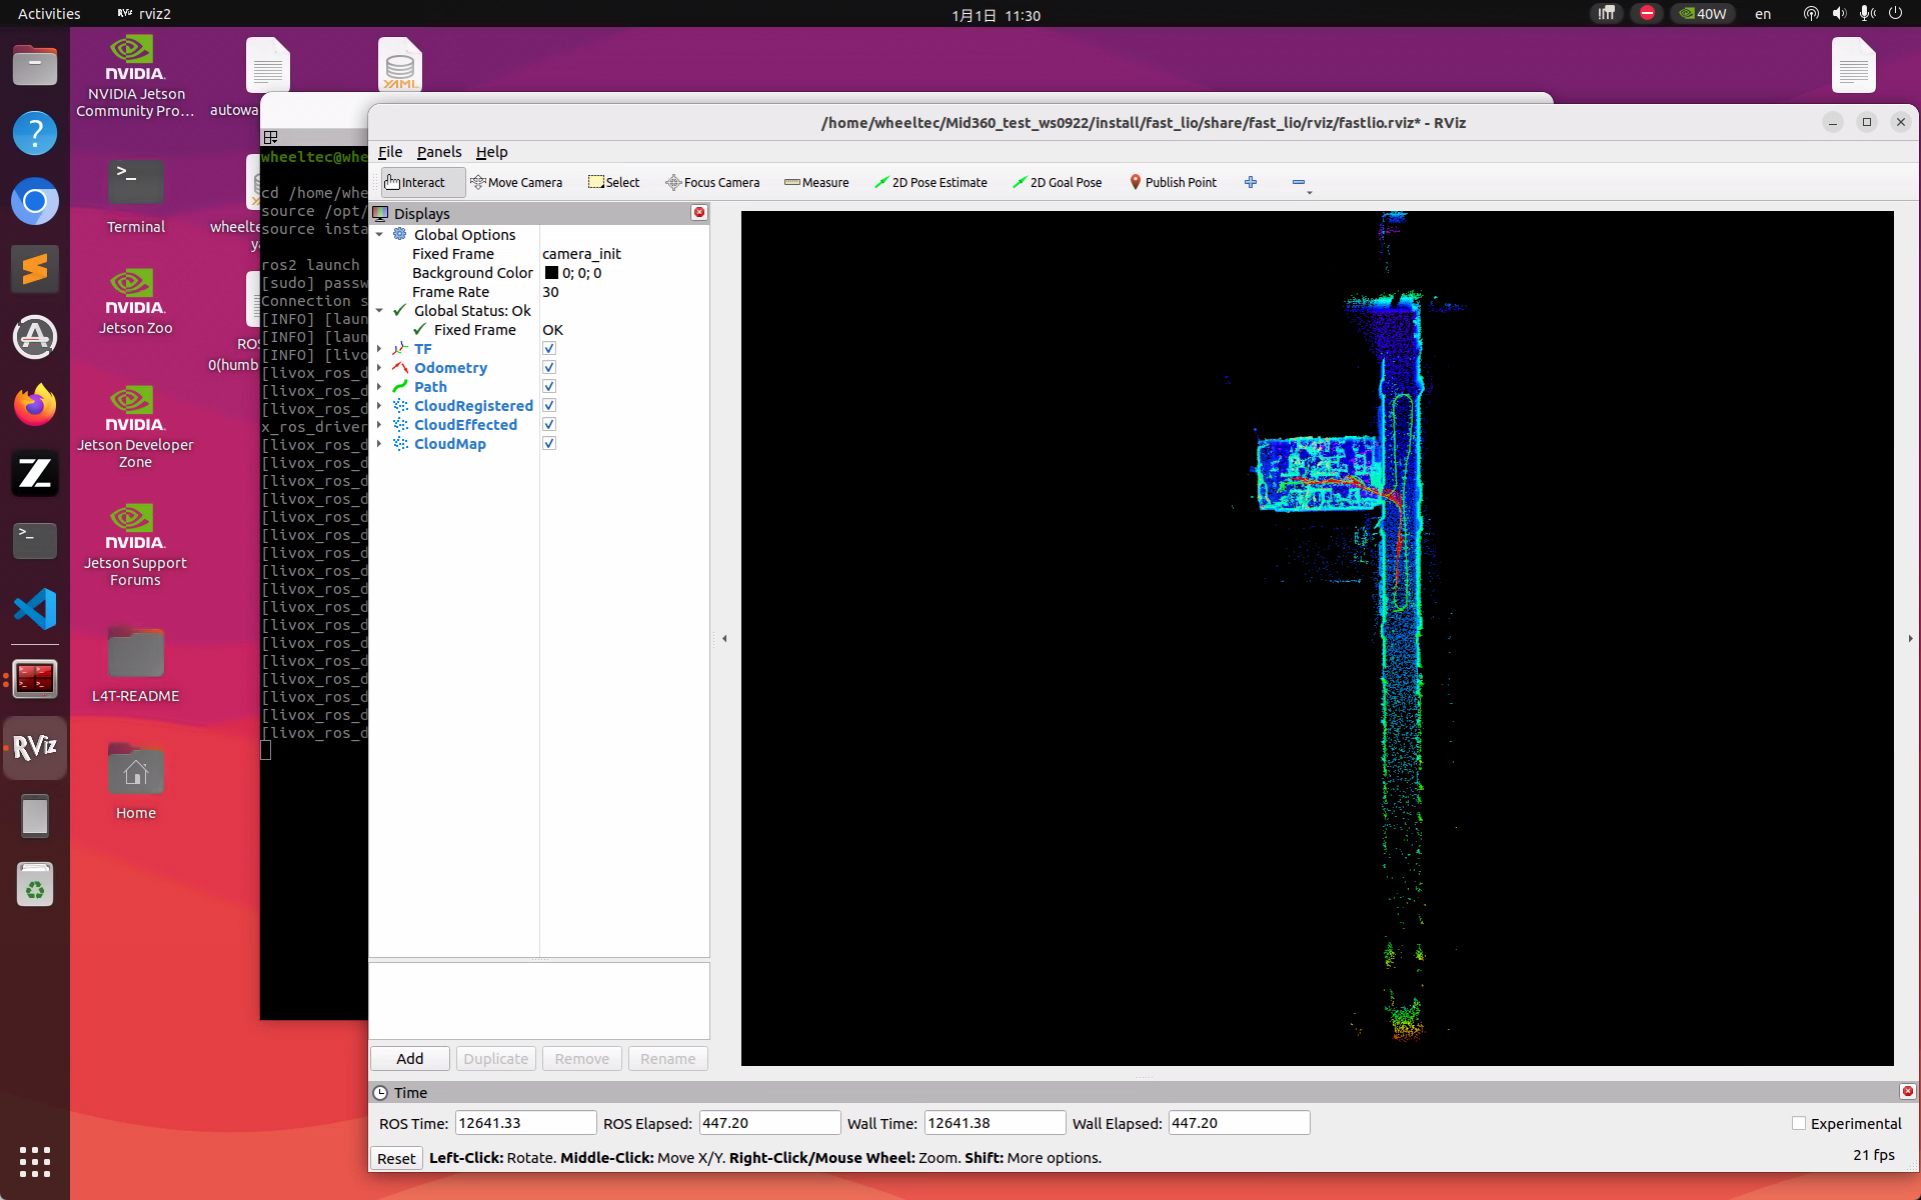The width and height of the screenshot is (1921, 1200).
Task: Toggle the CloudMap display checkbox
Action: 549,443
